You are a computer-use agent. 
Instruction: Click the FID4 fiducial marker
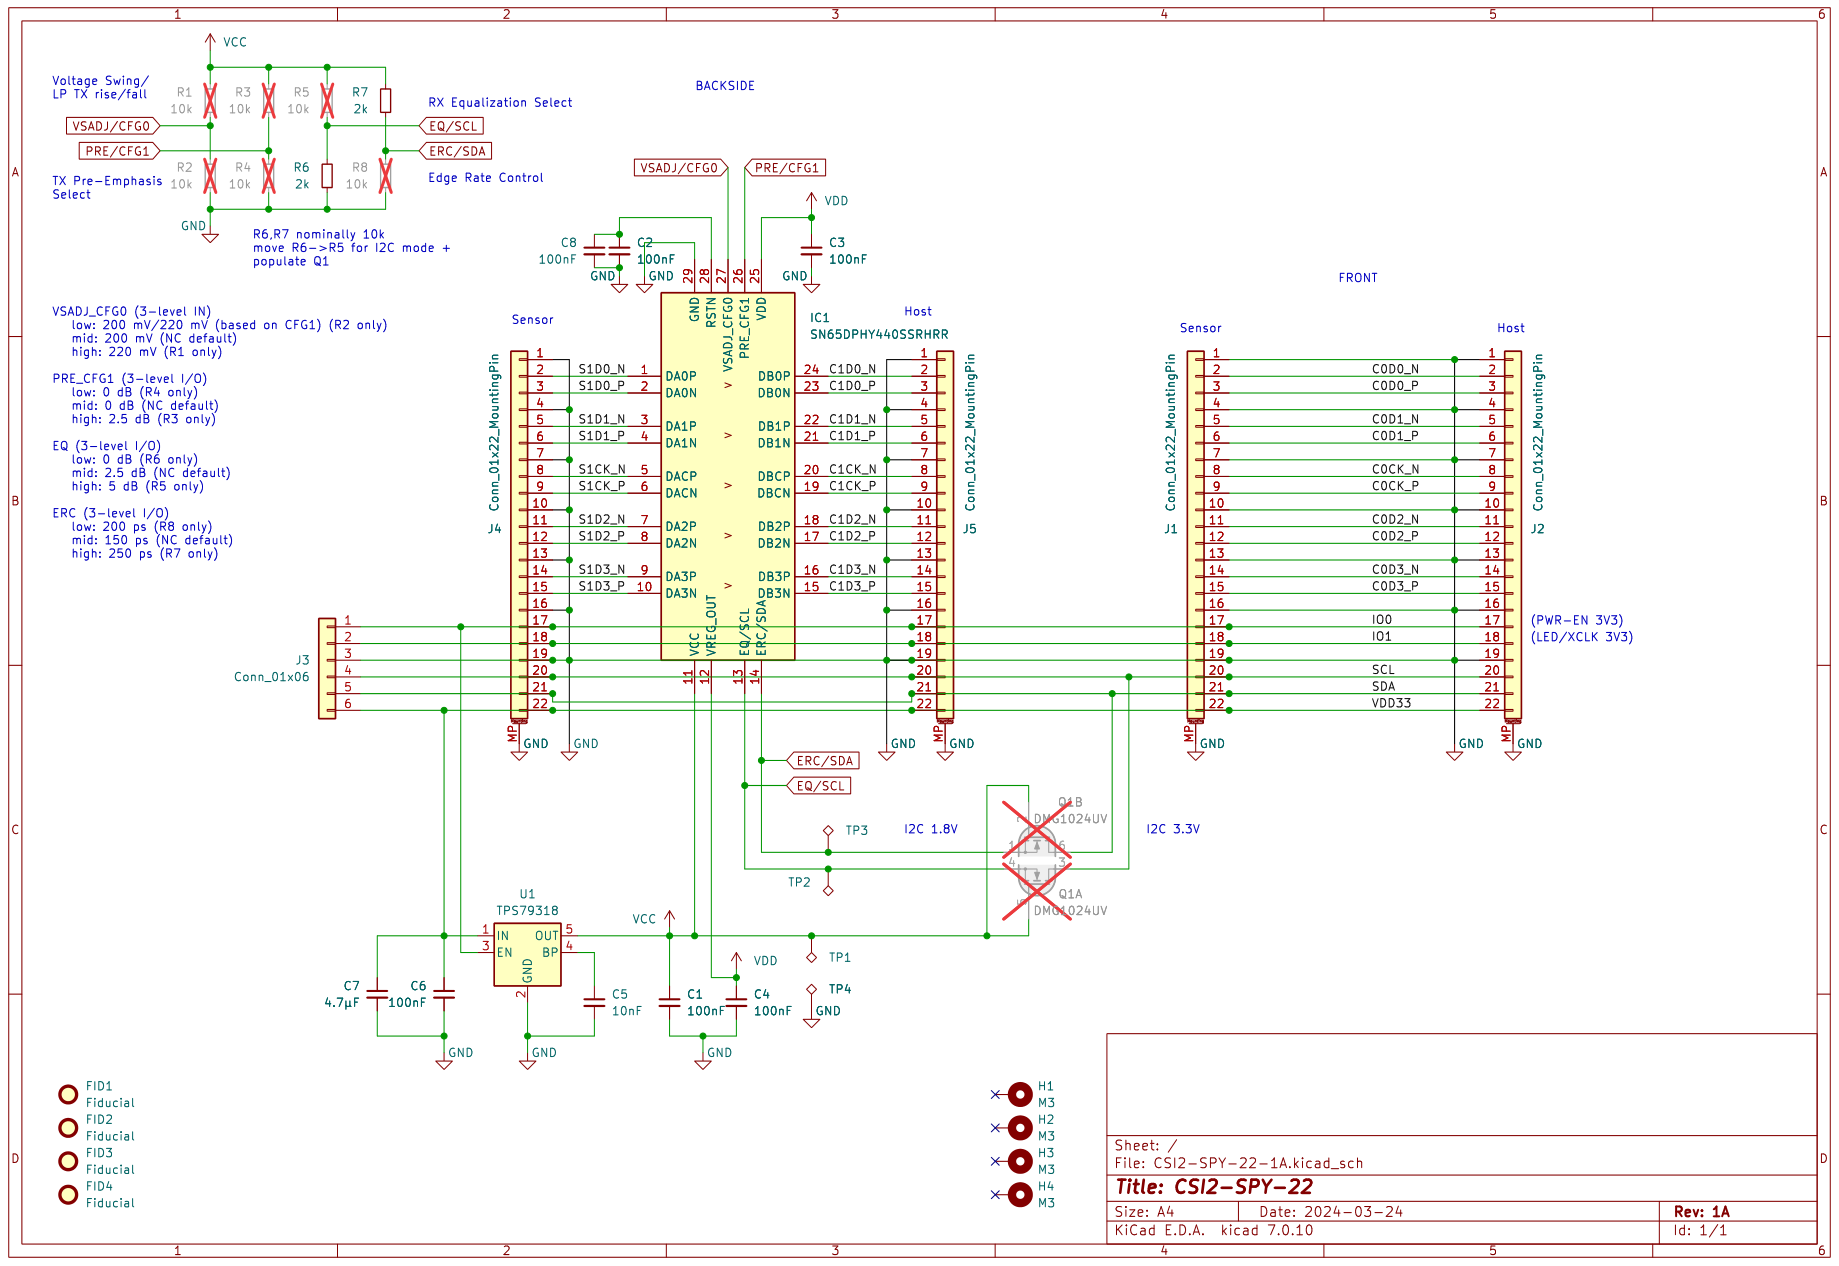(x=68, y=1194)
